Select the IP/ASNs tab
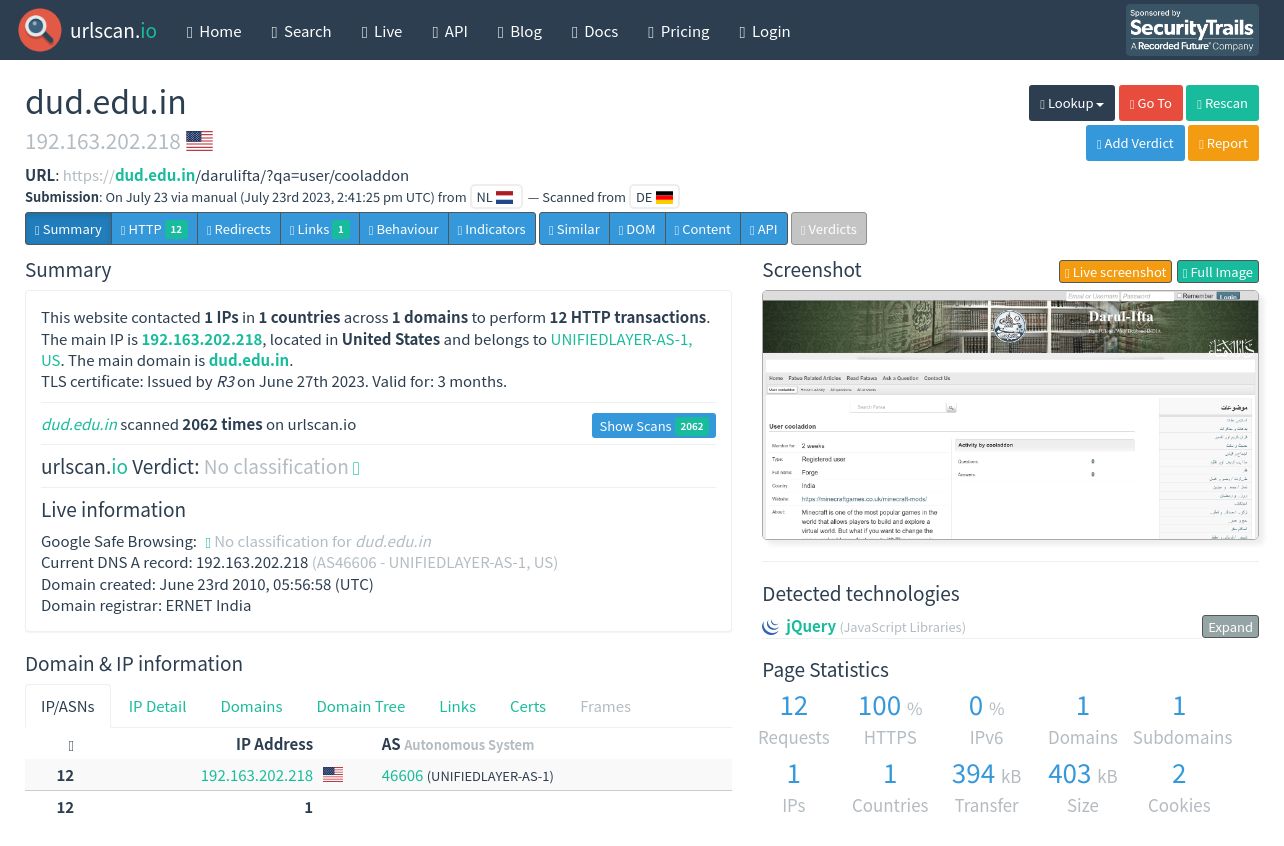This screenshot has height=846, width=1284. (68, 706)
